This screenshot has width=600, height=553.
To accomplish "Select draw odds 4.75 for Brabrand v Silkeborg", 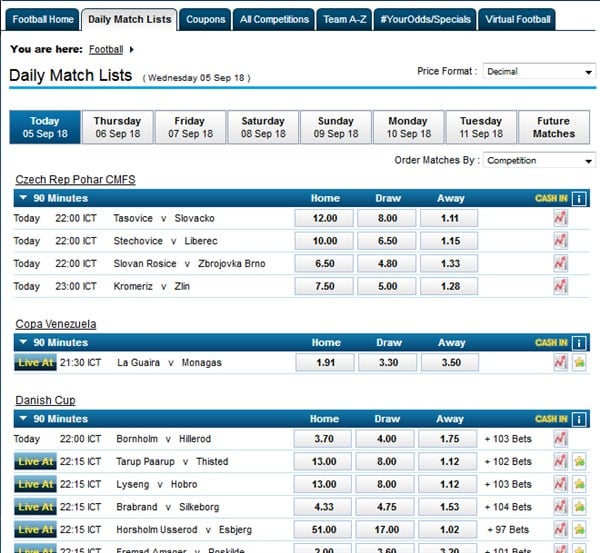I will [385, 507].
